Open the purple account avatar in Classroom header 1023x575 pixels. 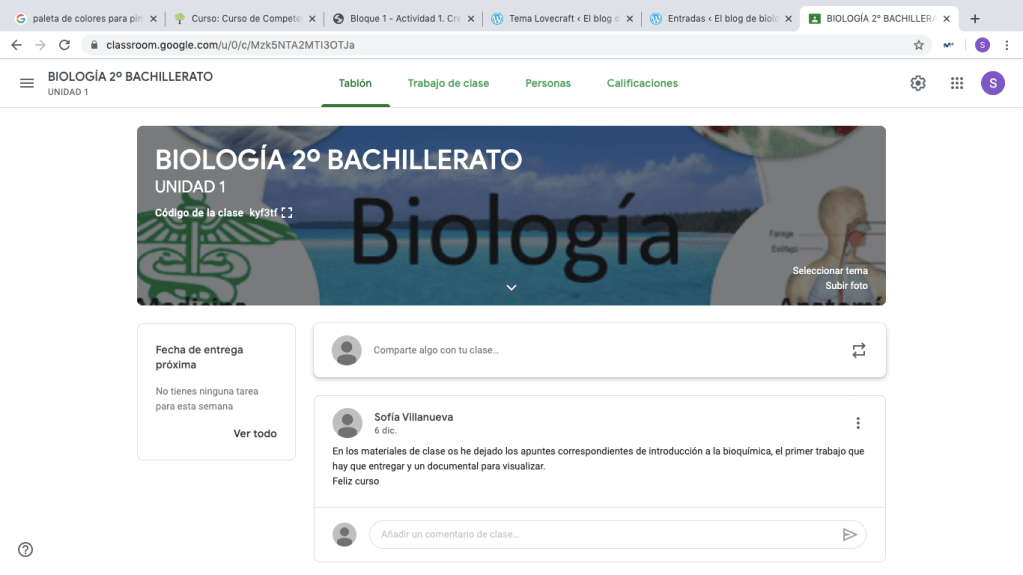tap(992, 83)
